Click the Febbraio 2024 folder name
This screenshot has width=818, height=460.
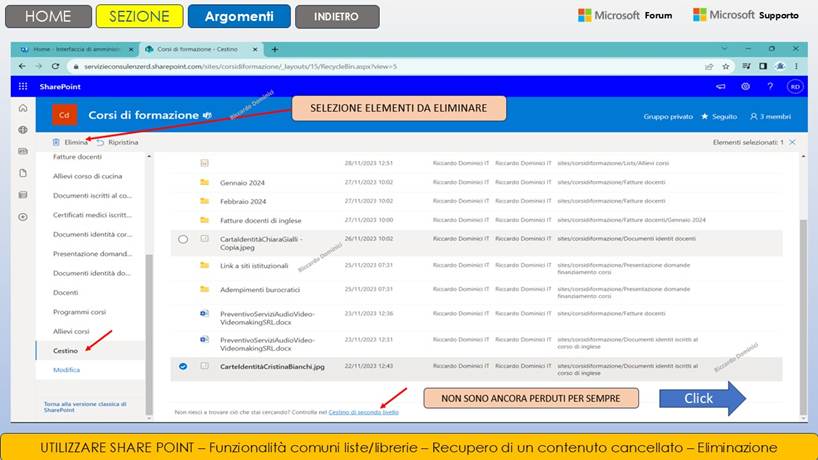(x=243, y=201)
